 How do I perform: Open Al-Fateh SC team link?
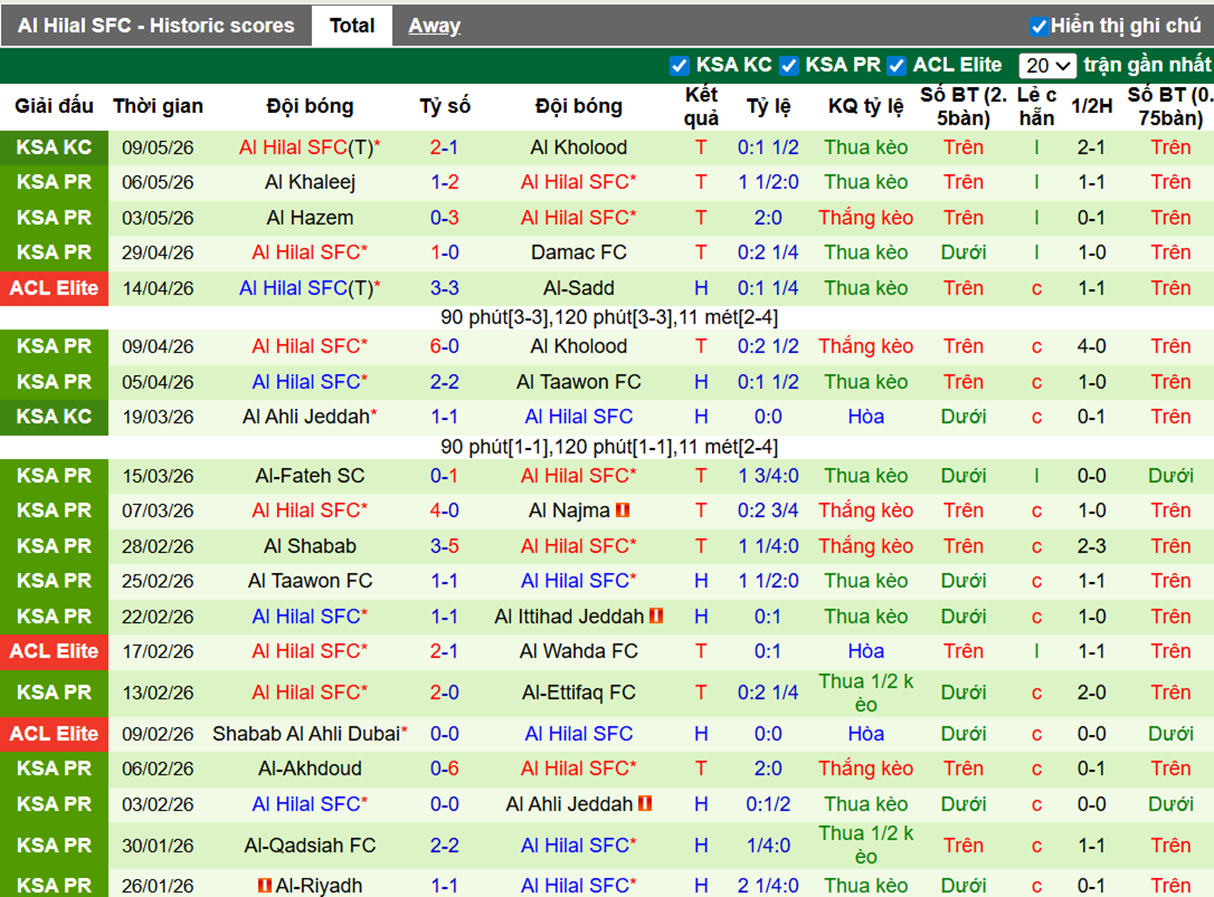tap(310, 476)
